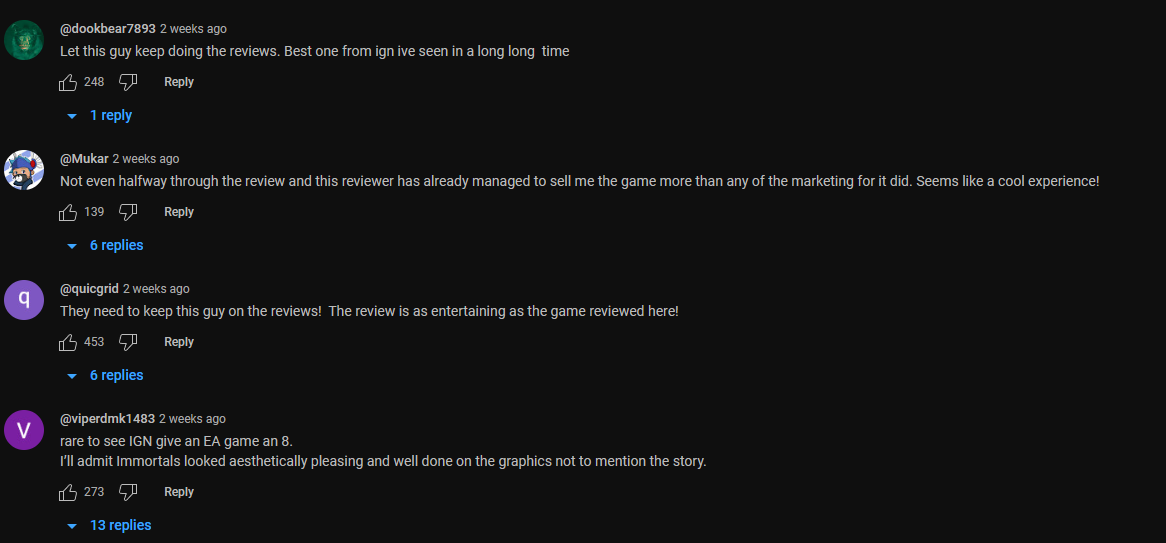
Task: Expand the 1 reply thread
Action: tap(110, 116)
